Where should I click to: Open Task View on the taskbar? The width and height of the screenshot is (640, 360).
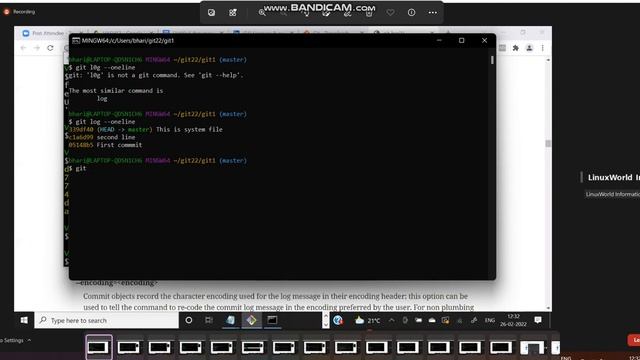(x=209, y=320)
